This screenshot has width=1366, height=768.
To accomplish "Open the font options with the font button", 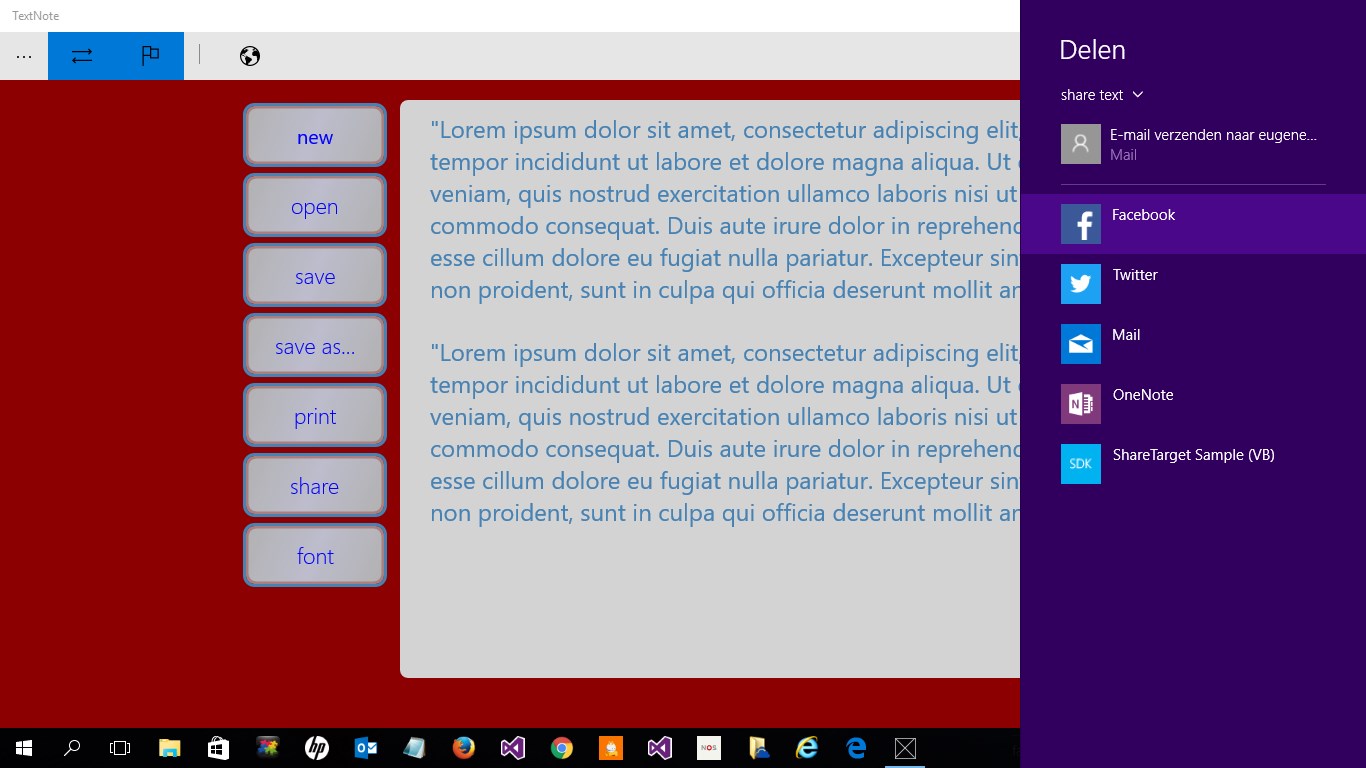I will (315, 556).
